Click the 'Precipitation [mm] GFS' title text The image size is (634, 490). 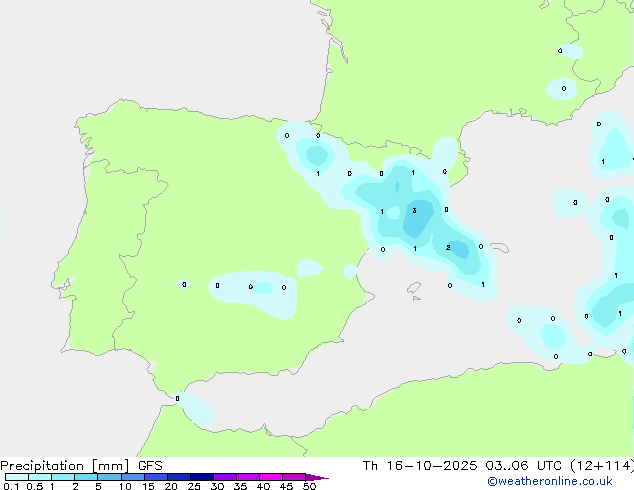pyautogui.click(x=81, y=466)
